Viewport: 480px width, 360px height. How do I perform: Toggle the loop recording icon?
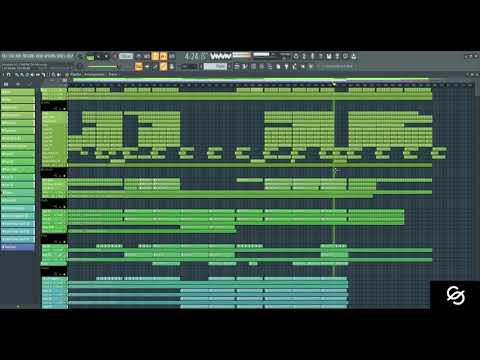pyautogui.click(x=172, y=56)
